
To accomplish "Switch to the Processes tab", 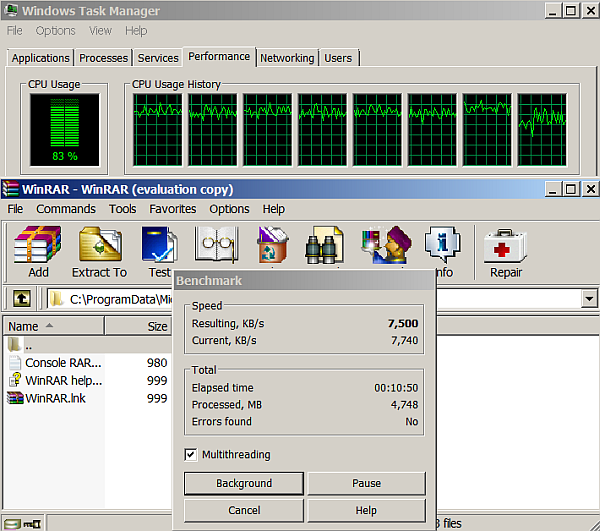I will pyautogui.click(x=103, y=58).
